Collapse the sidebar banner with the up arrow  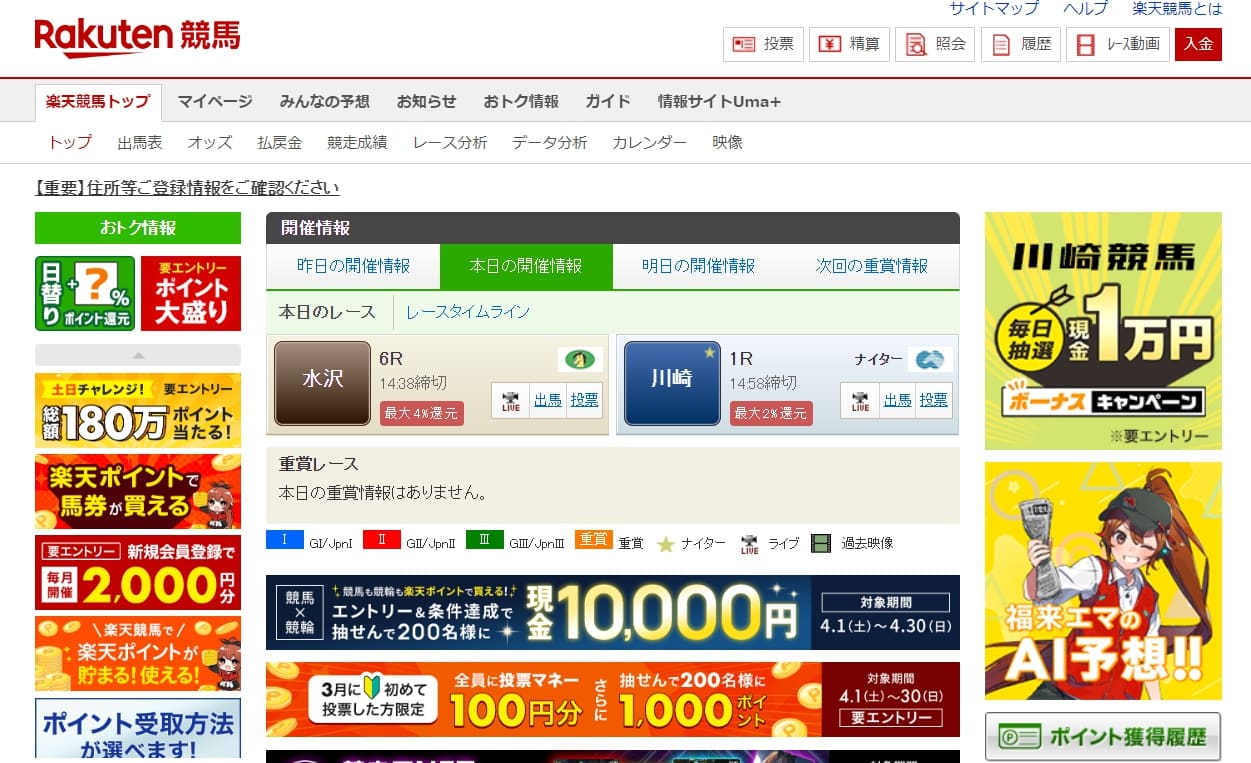pos(138,355)
